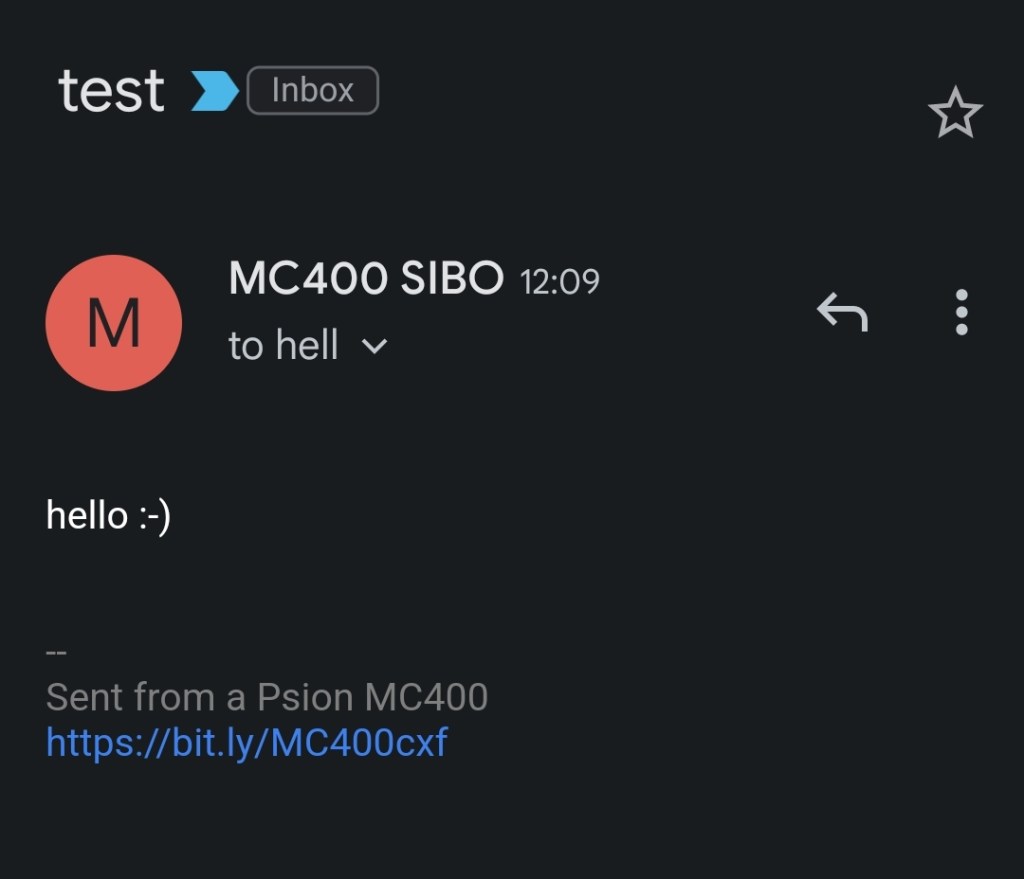Select sender name MC400 SIBO
1024x879 pixels.
[366, 280]
